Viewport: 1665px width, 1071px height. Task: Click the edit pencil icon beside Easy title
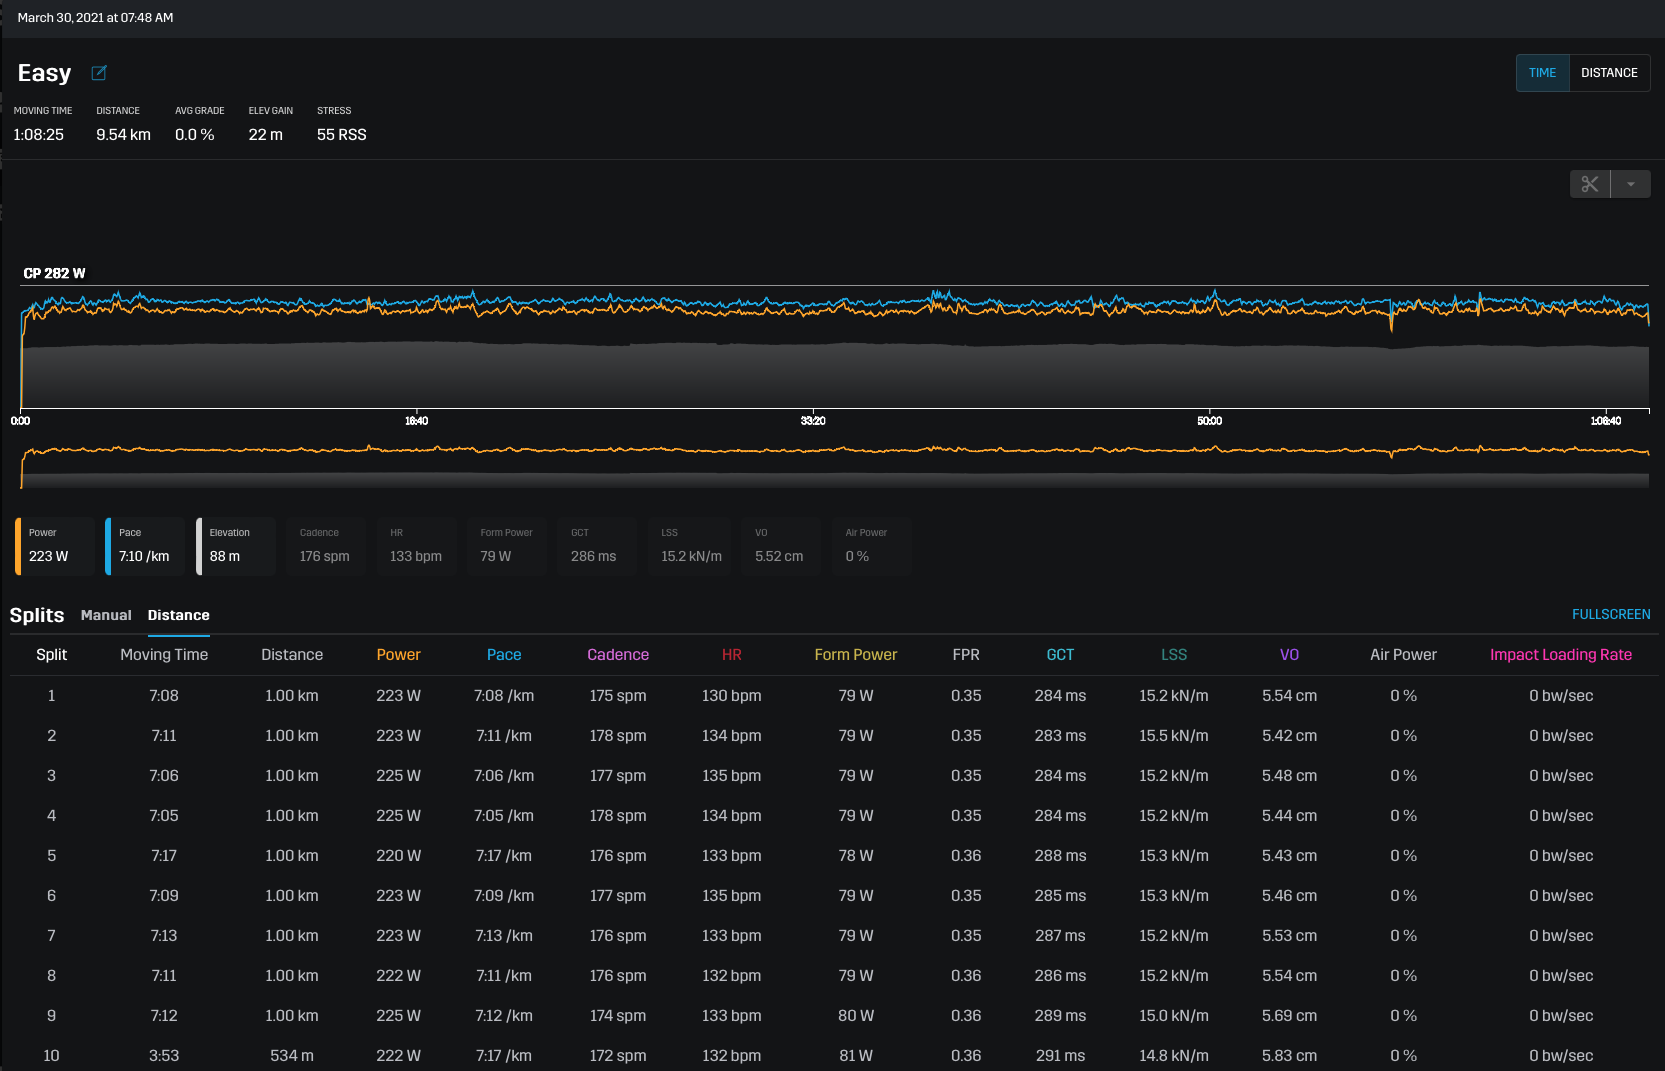pos(99,73)
